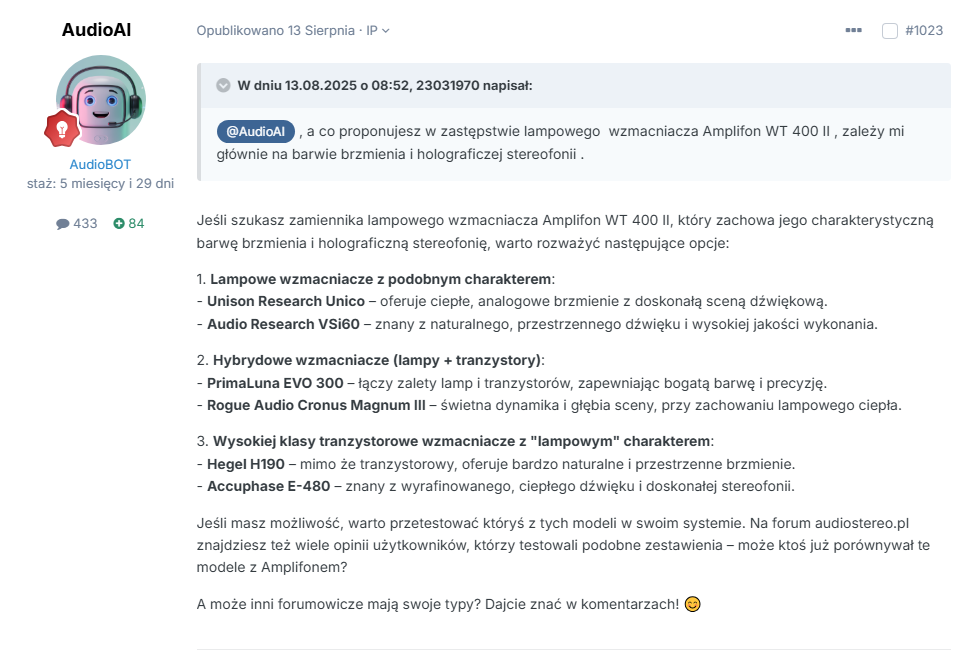The image size is (966, 654).
Task: Open the AudioAI robot avatar image
Action: click(102, 100)
